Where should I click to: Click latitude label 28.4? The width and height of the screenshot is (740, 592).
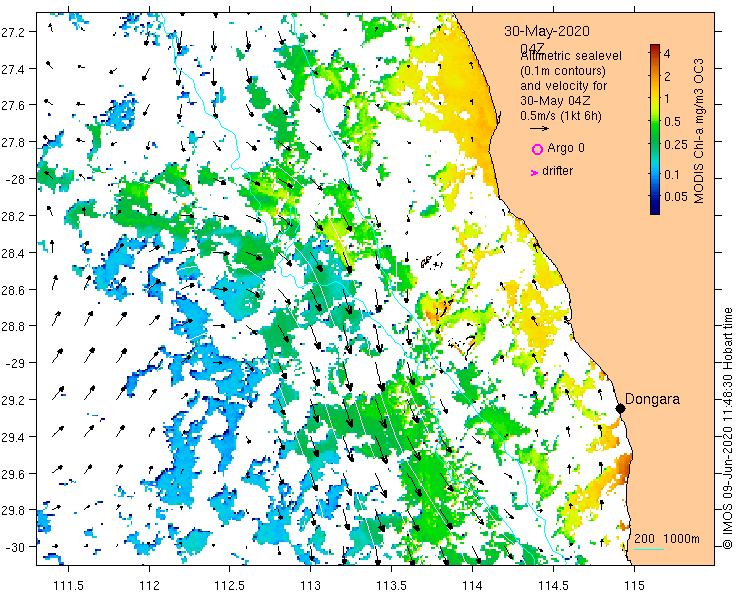(x=12, y=253)
